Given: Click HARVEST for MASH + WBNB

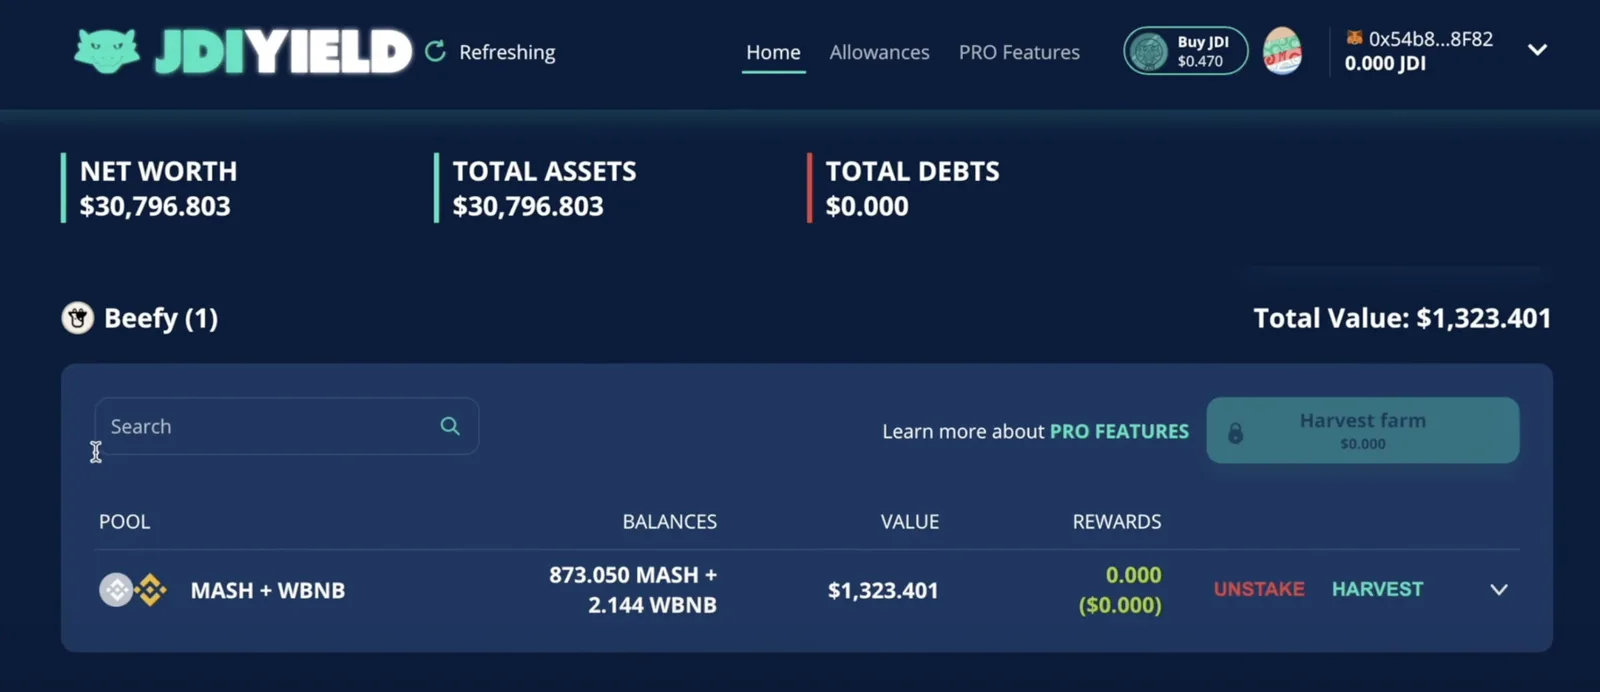Looking at the screenshot, I should (x=1377, y=589).
